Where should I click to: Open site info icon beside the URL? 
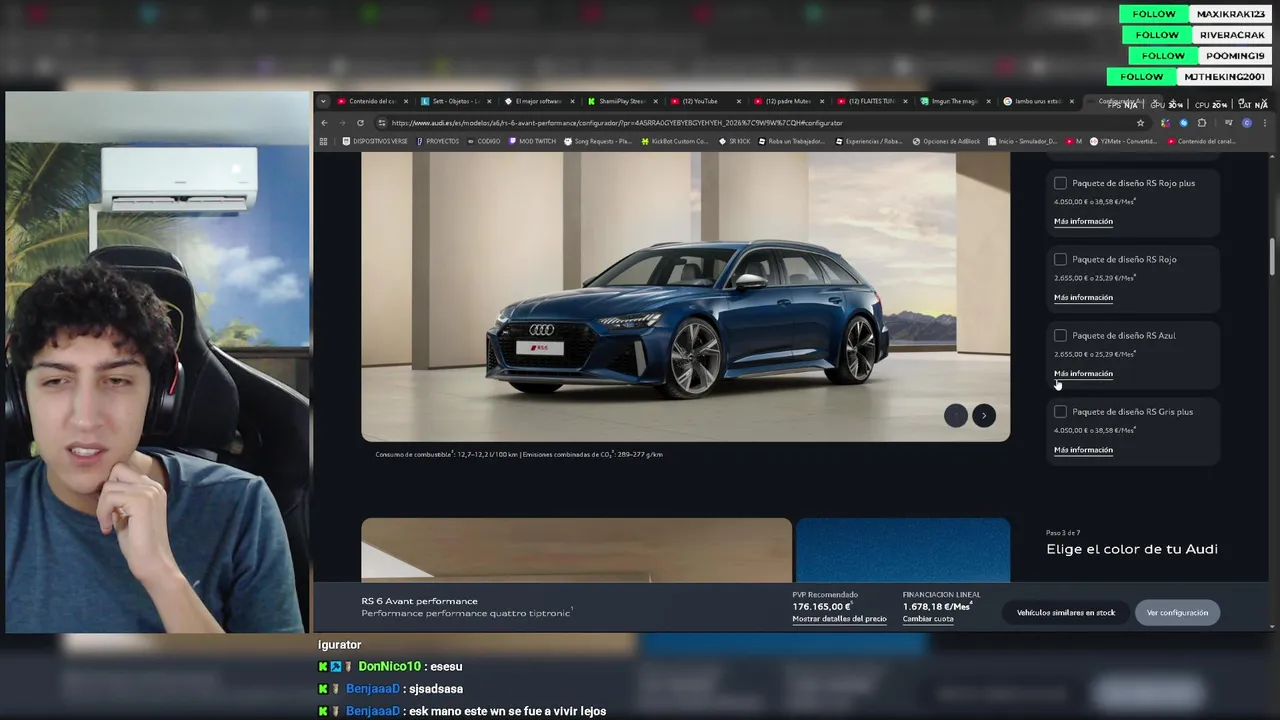(x=382, y=123)
